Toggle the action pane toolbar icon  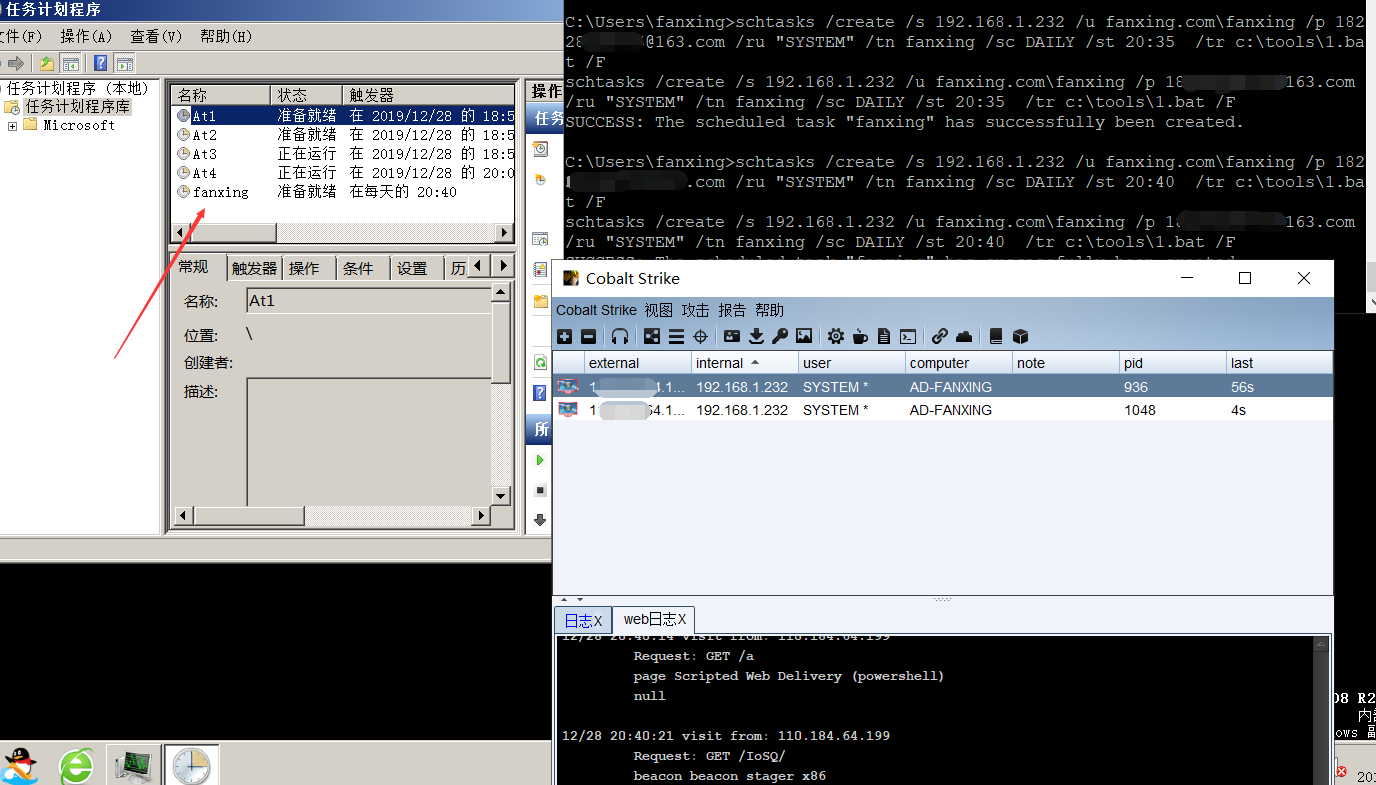pyautogui.click(x=124, y=63)
